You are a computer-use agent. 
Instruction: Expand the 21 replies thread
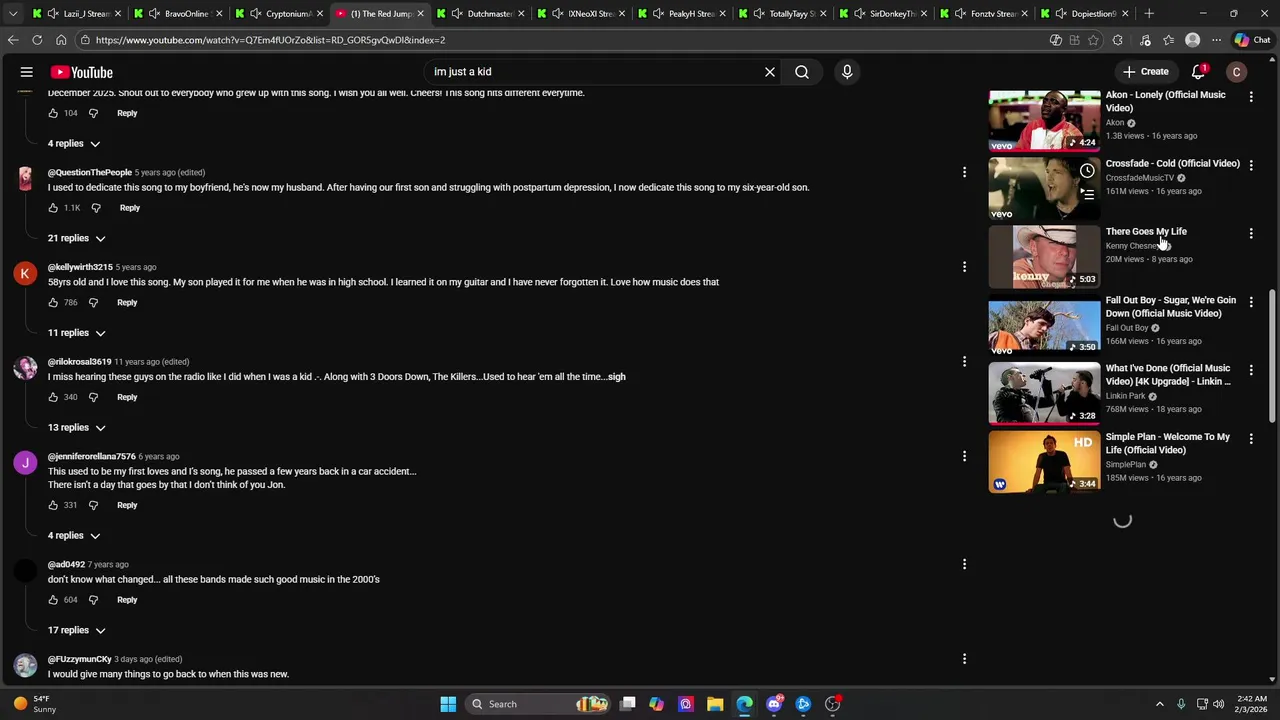coord(77,238)
